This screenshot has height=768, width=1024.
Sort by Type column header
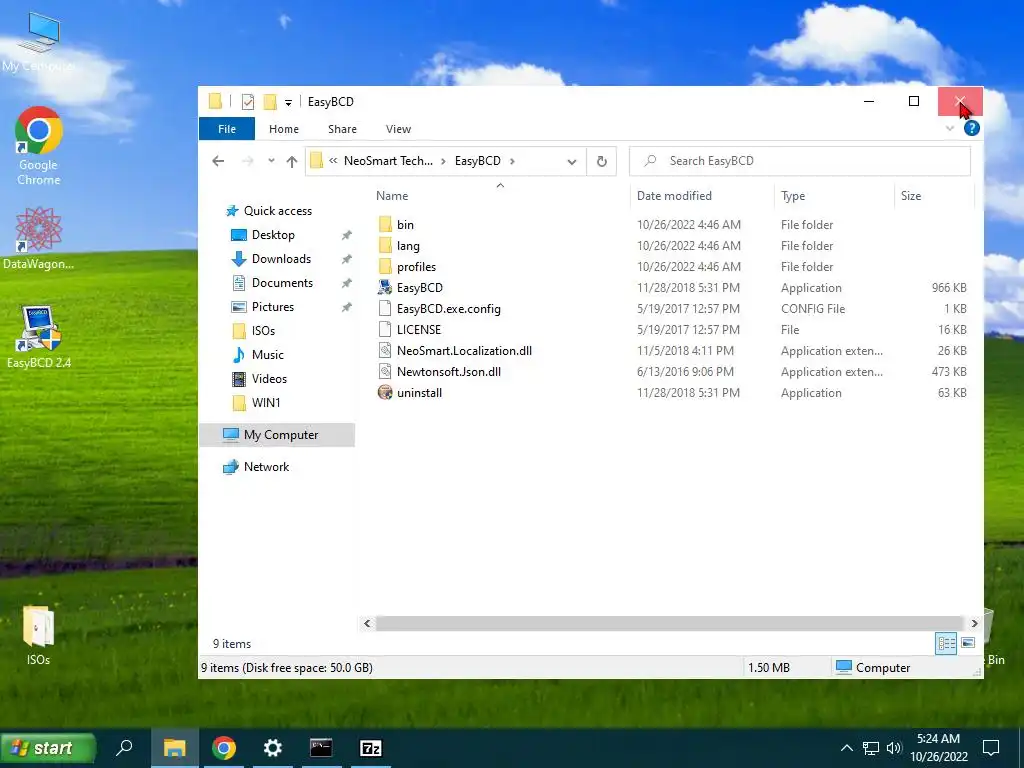coord(793,196)
